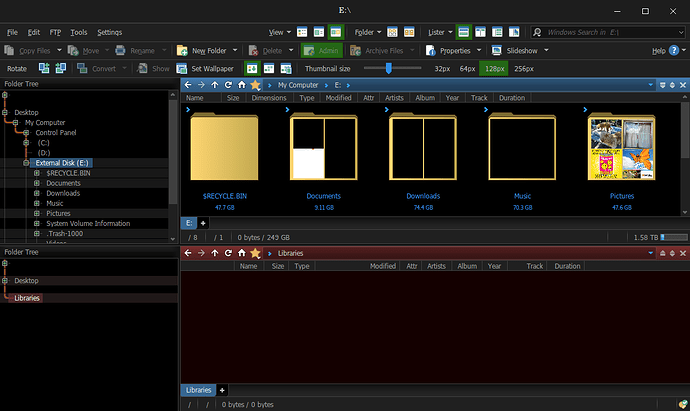690x411 pixels.
Task: Open the Settings menu
Action: [110, 32]
